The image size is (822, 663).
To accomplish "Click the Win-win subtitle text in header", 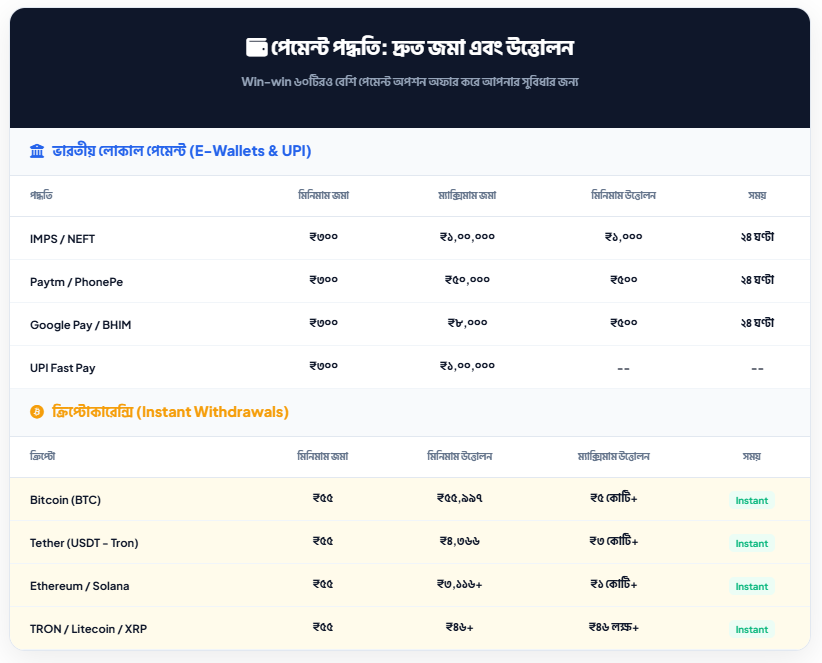I will [410, 81].
